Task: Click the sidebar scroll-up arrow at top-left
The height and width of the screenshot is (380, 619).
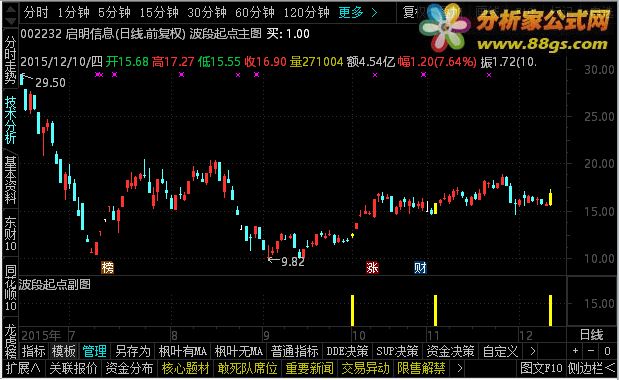Action: 10,8
